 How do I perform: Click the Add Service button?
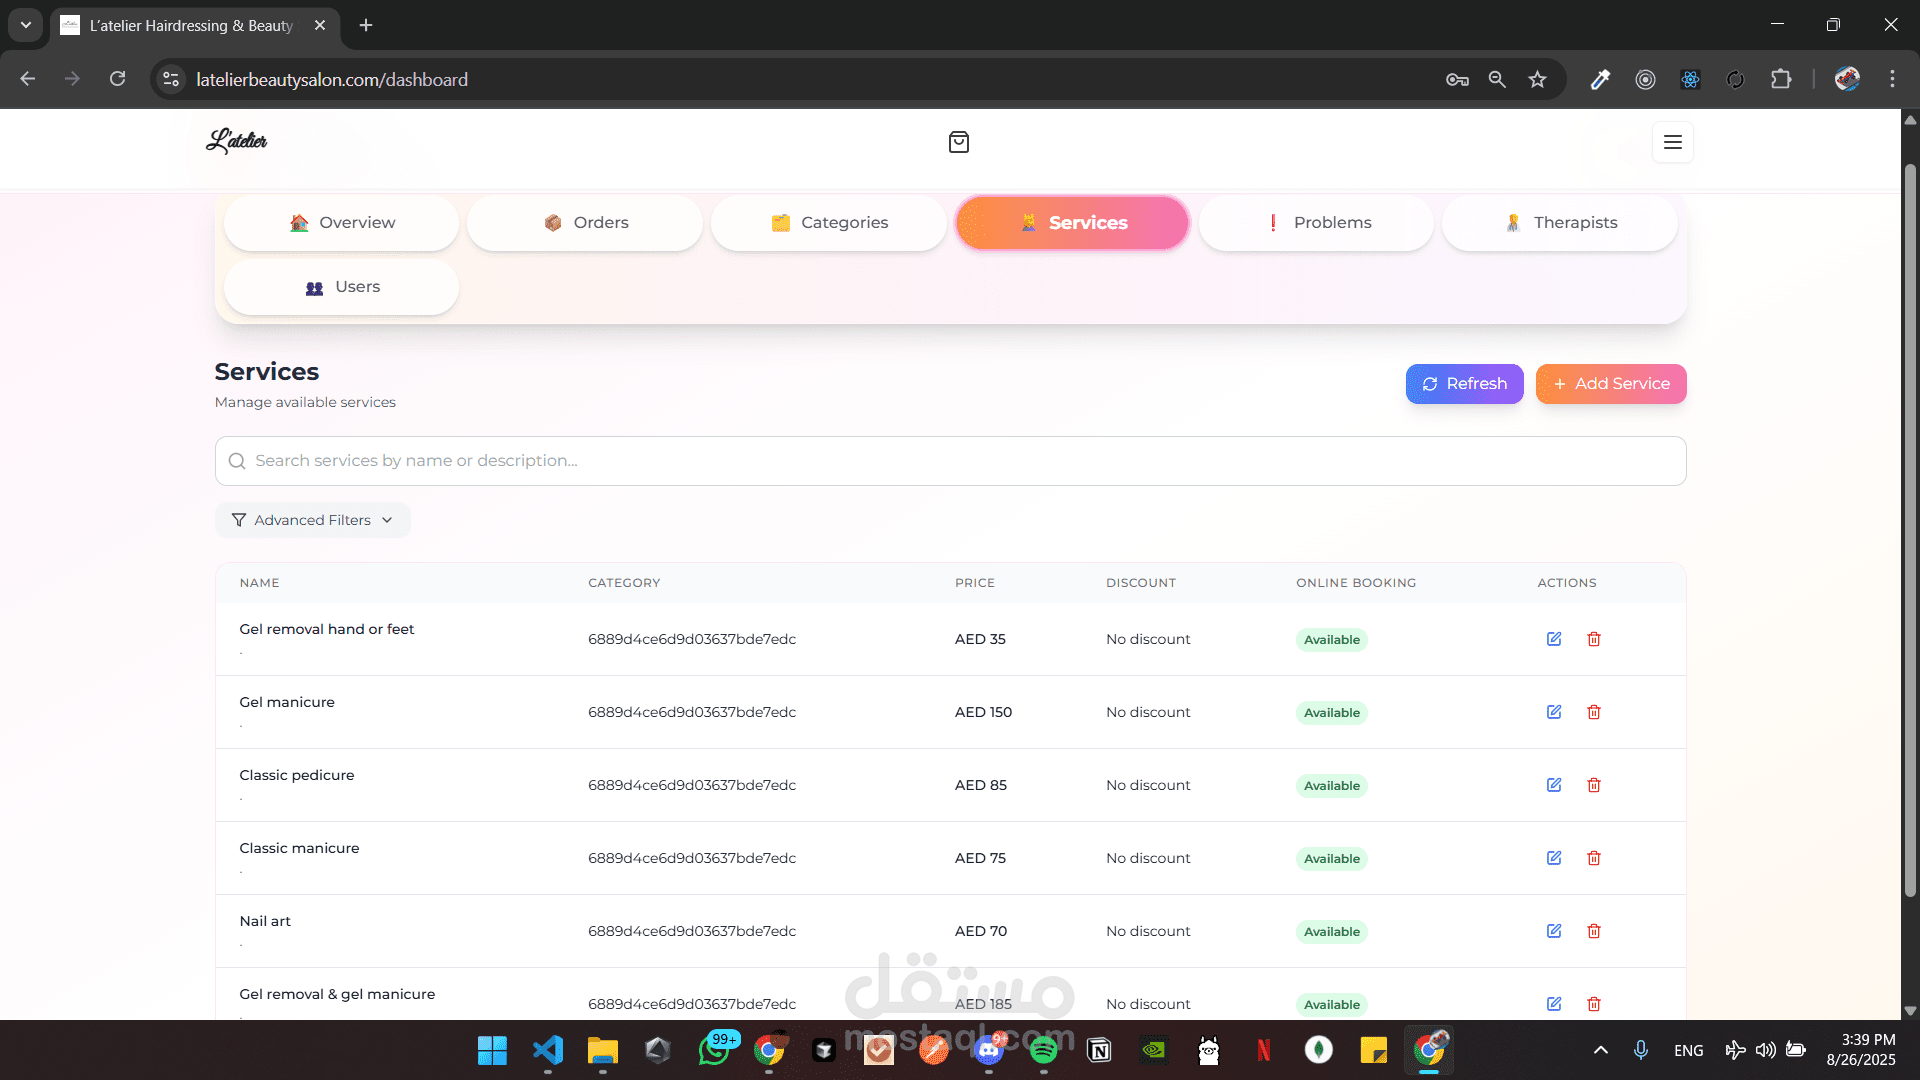point(1610,384)
